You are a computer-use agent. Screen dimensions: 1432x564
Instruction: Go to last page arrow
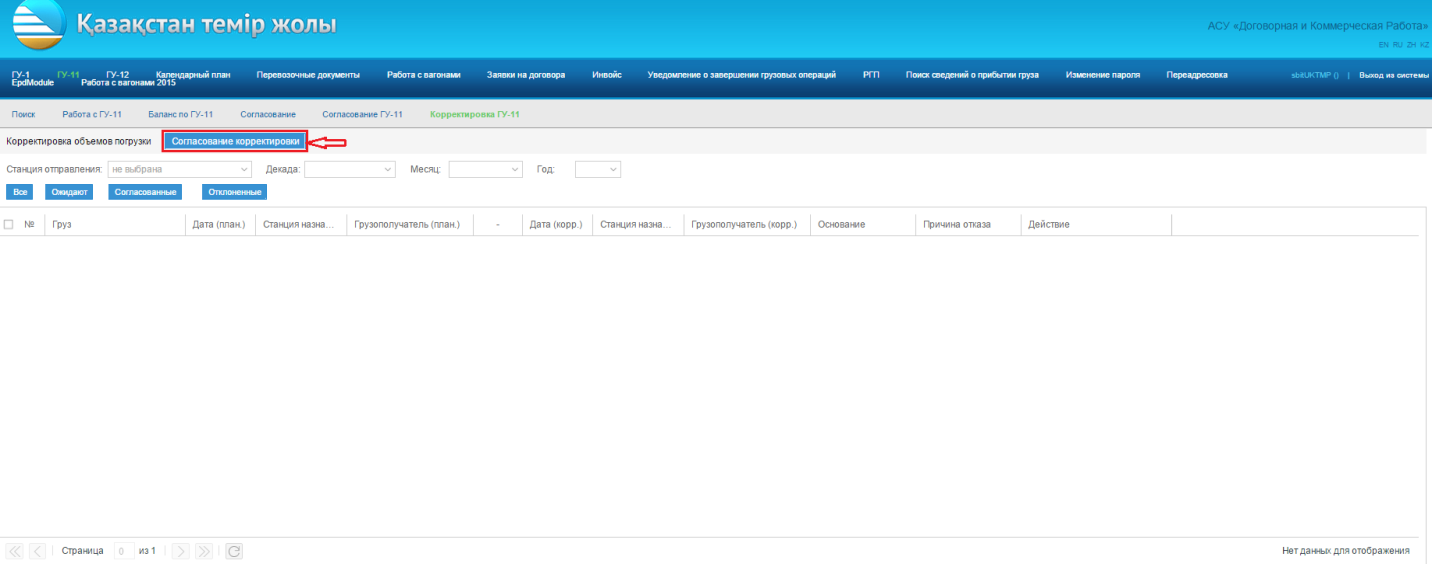click(x=204, y=551)
